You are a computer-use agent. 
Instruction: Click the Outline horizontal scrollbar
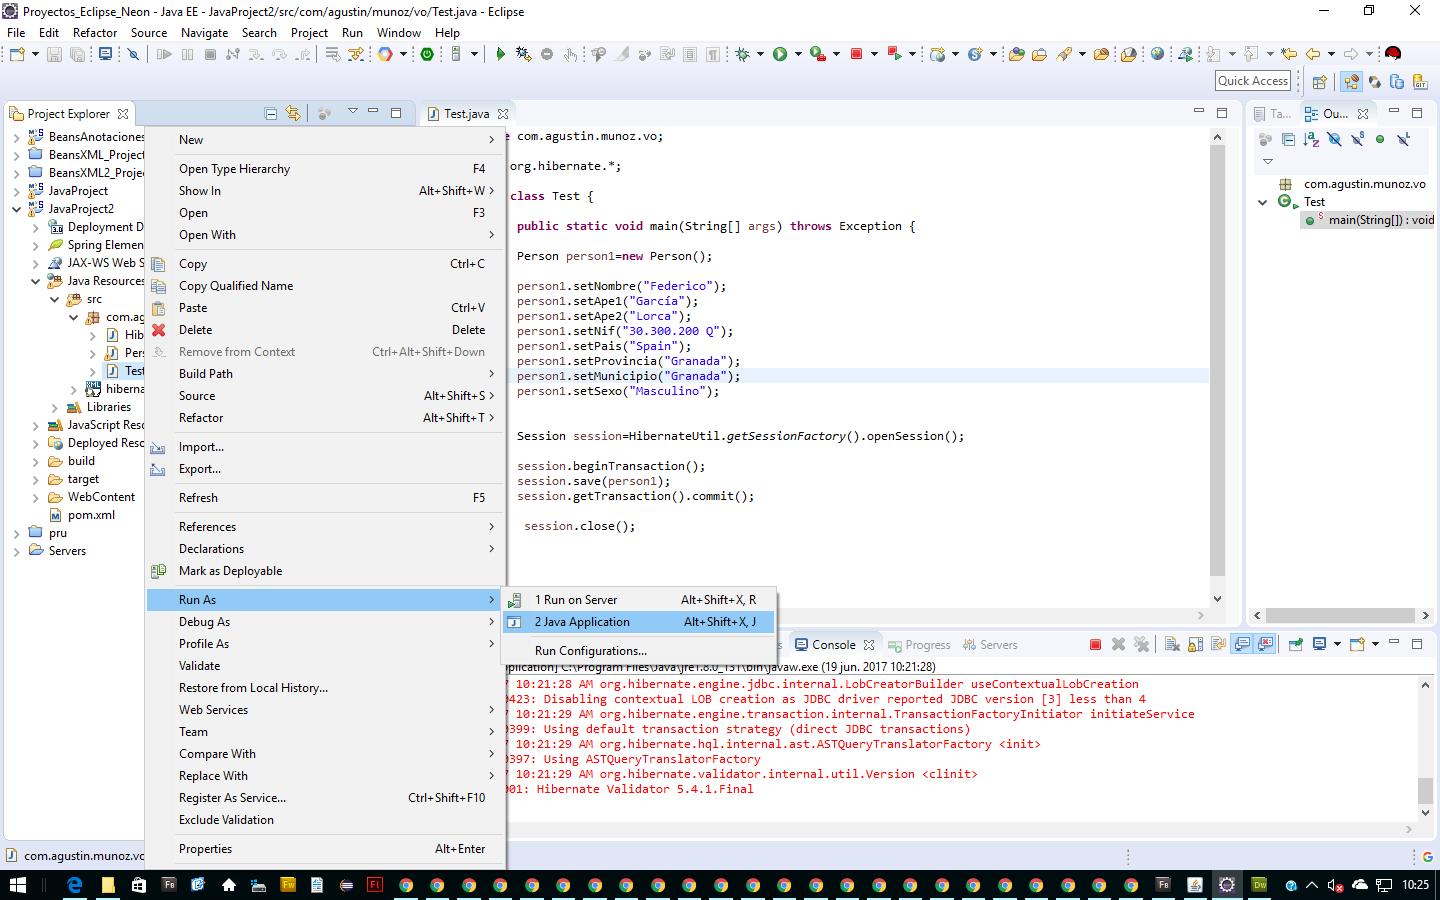click(x=1340, y=616)
